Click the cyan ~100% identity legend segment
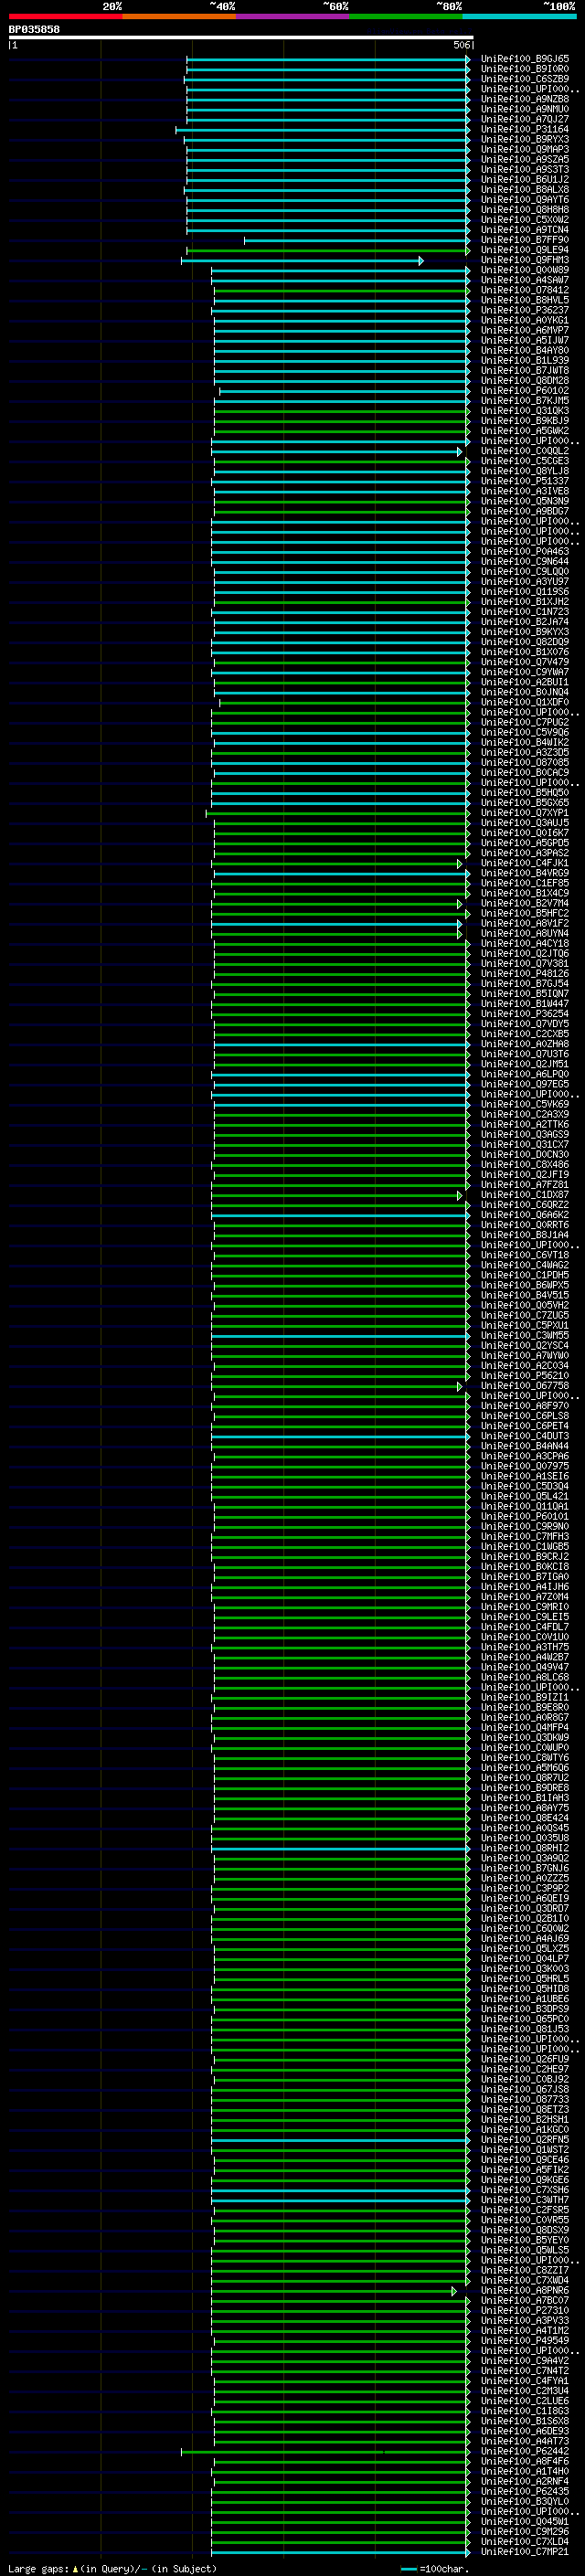Screen dimensions: 585x2576 click(x=519, y=16)
